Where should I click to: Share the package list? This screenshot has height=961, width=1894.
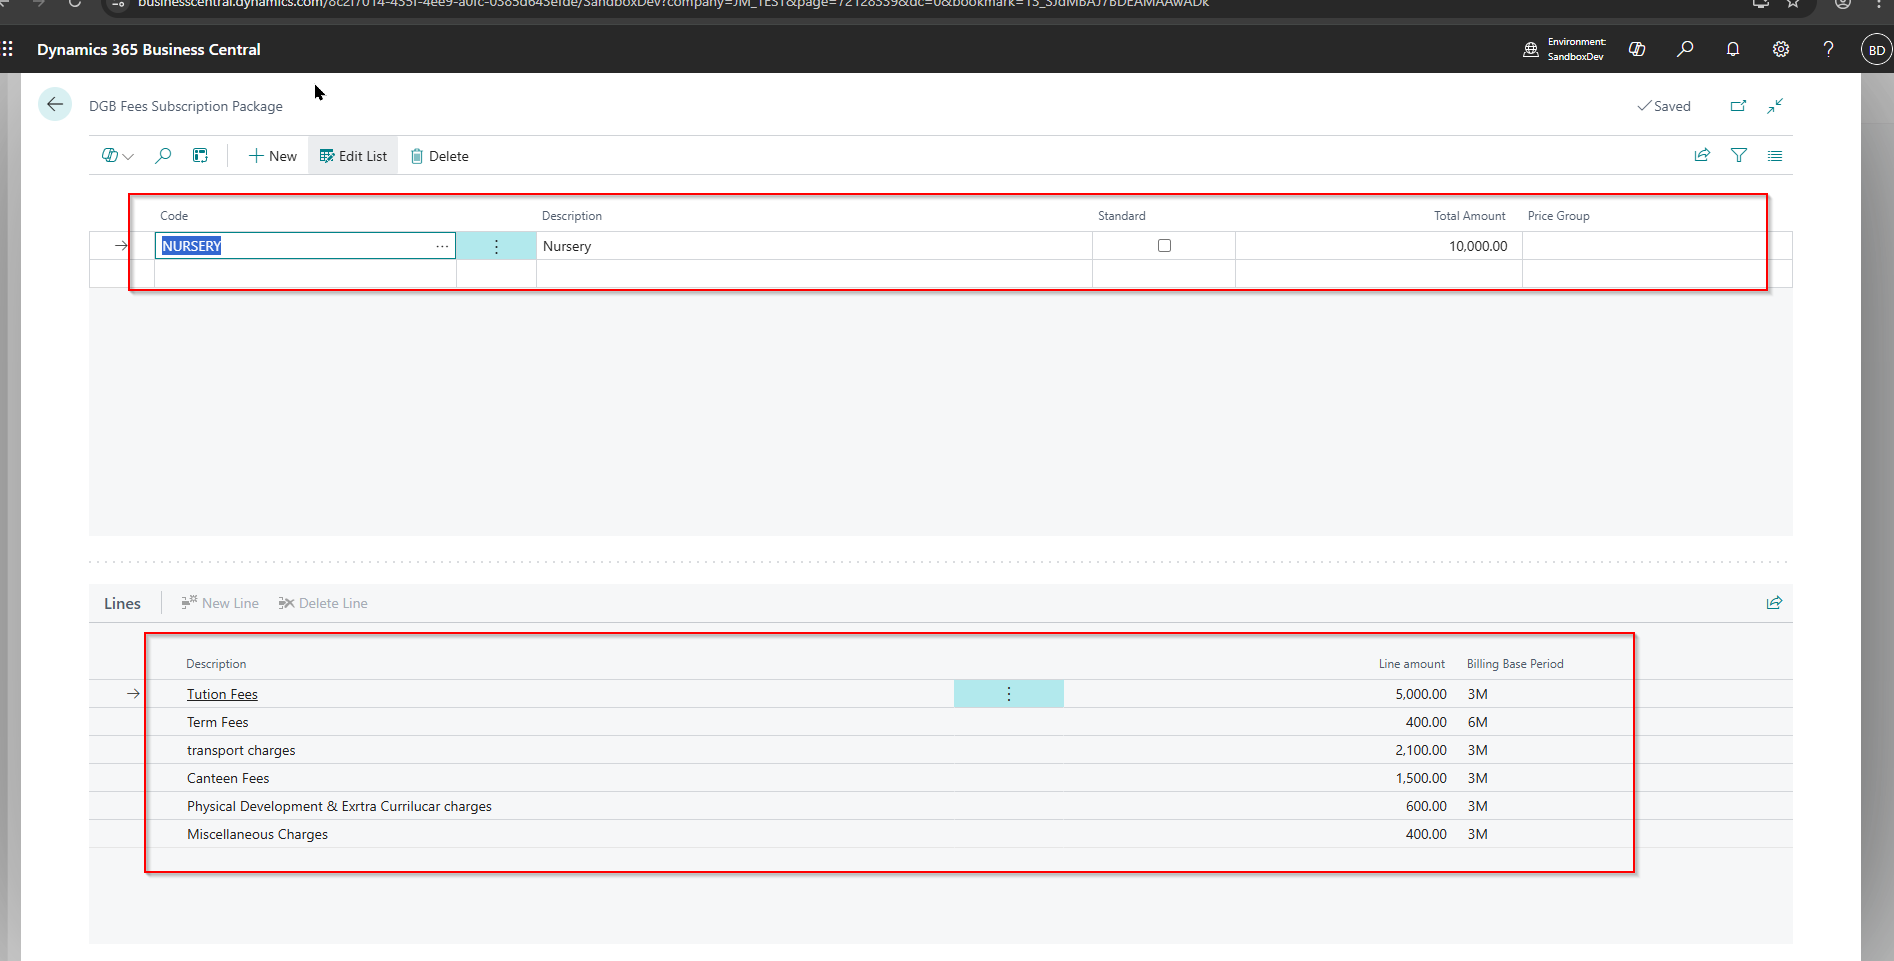(1702, 156)
